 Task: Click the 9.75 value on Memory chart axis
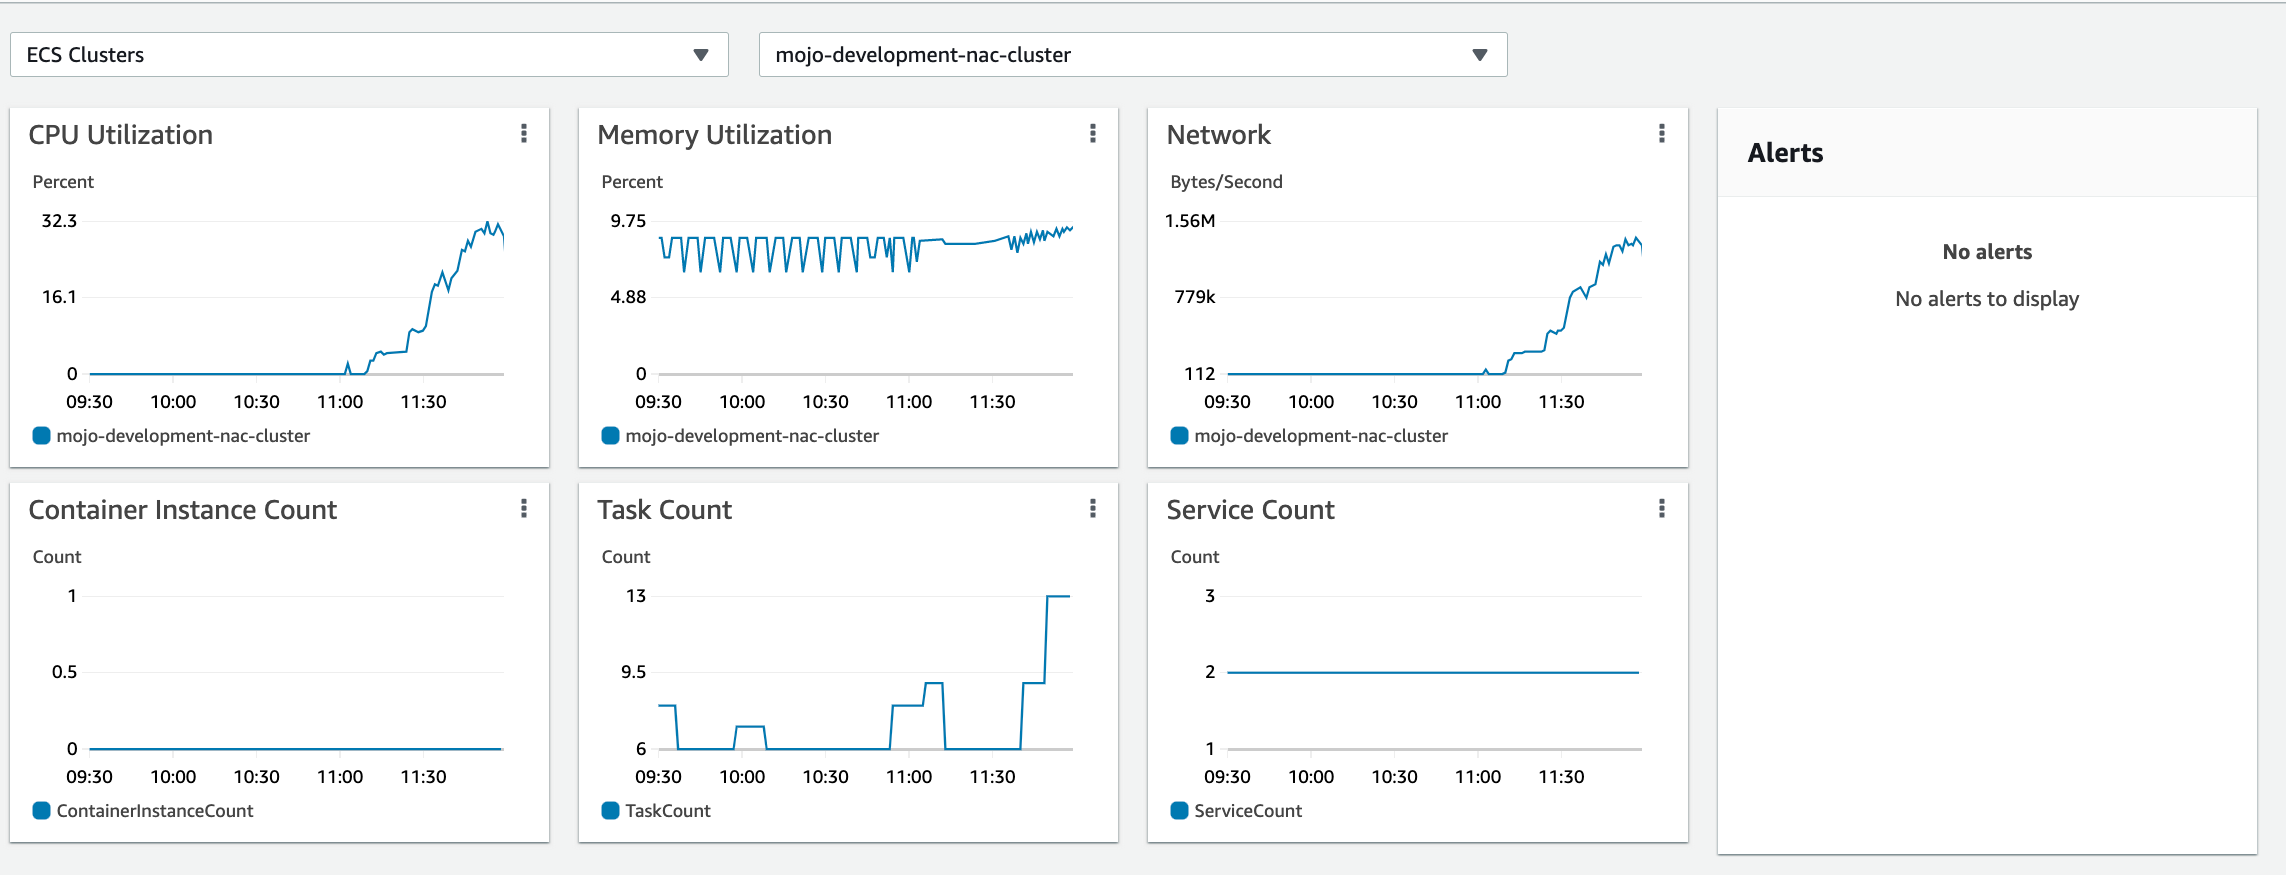628,221
